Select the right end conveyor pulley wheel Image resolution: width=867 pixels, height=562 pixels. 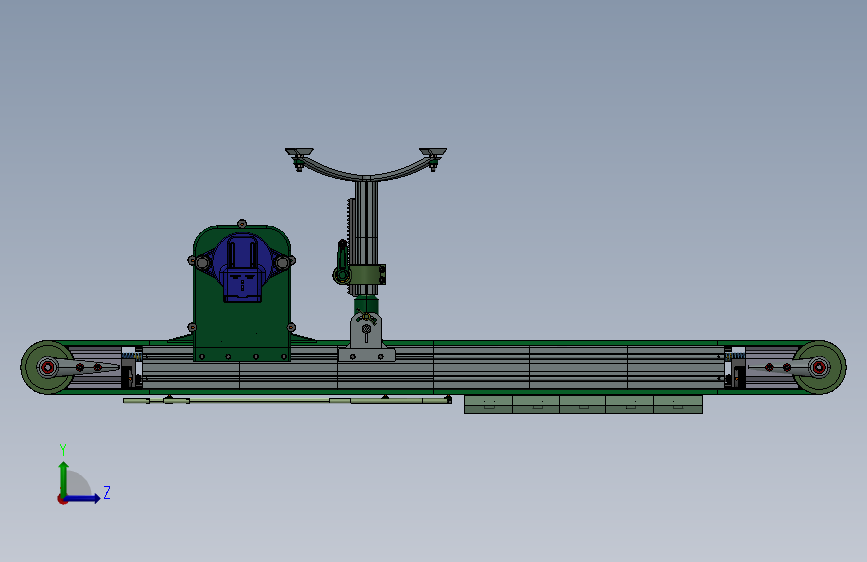(819, 367)
